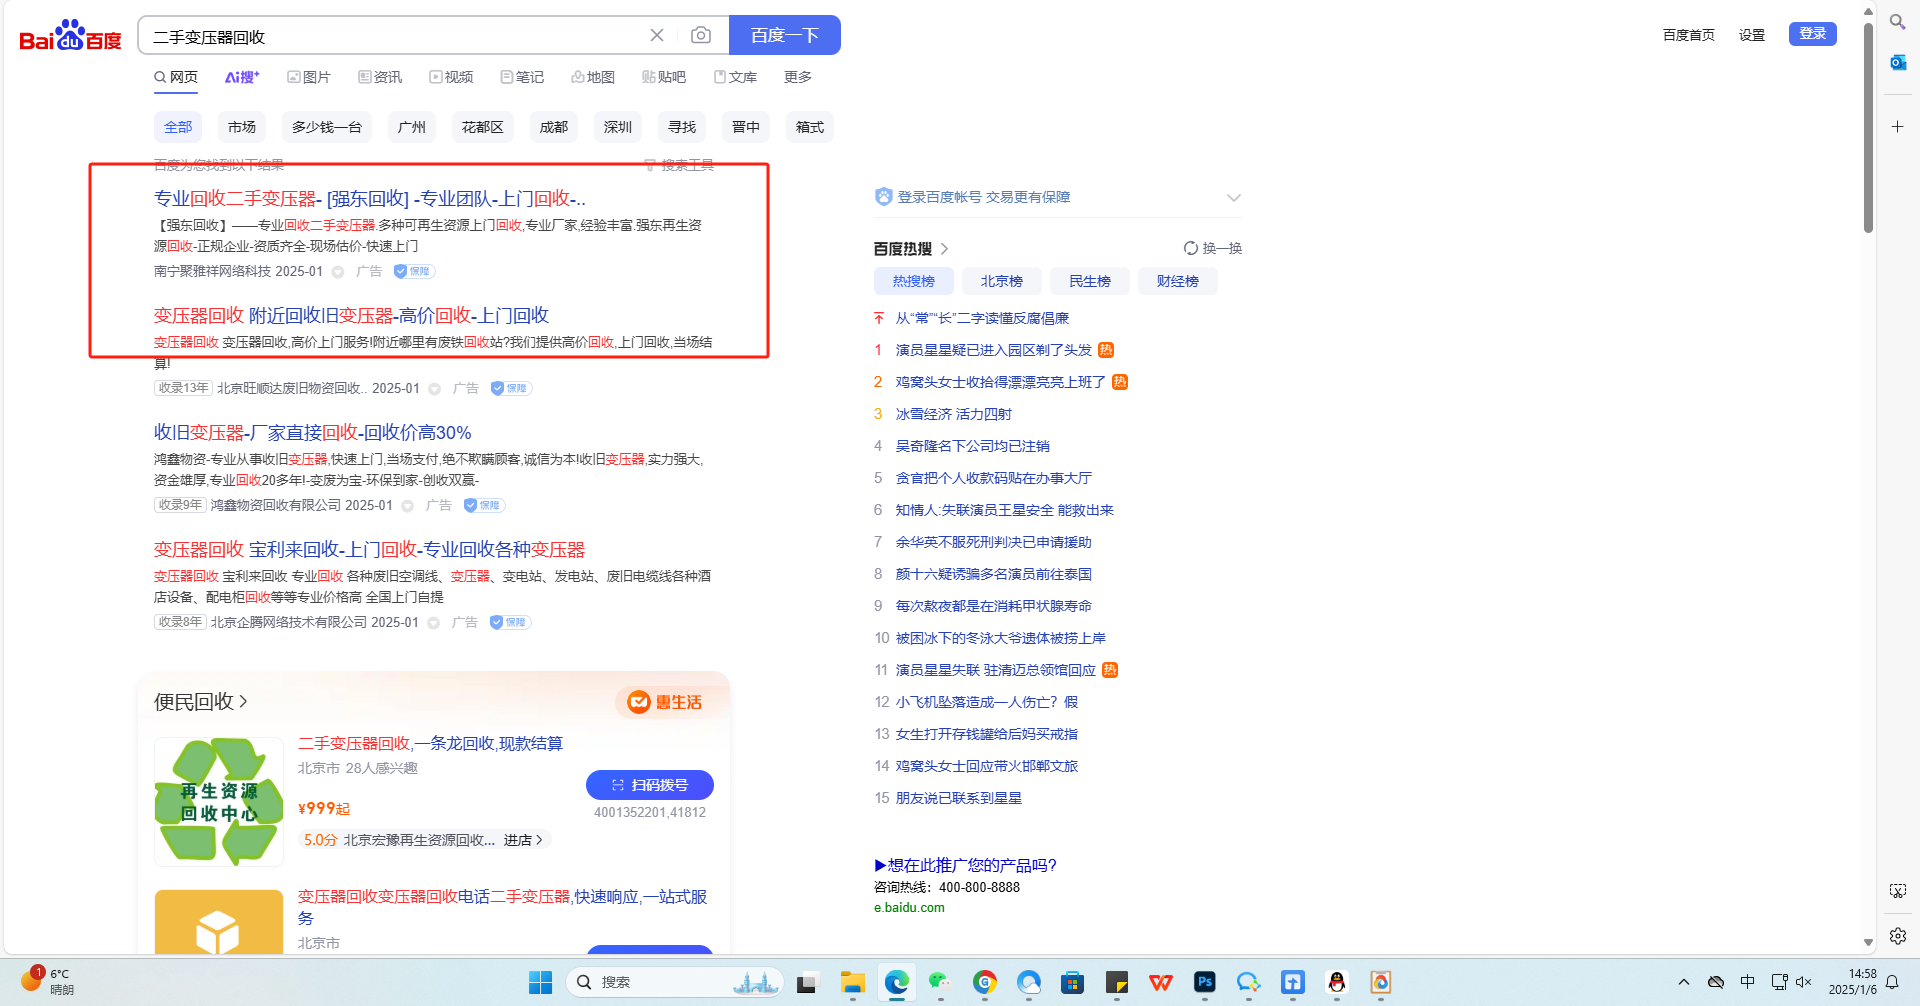Screen dimensions: 1920x1006
Task: Launch WPS Office from taskbar
Action: point(1160,983)
